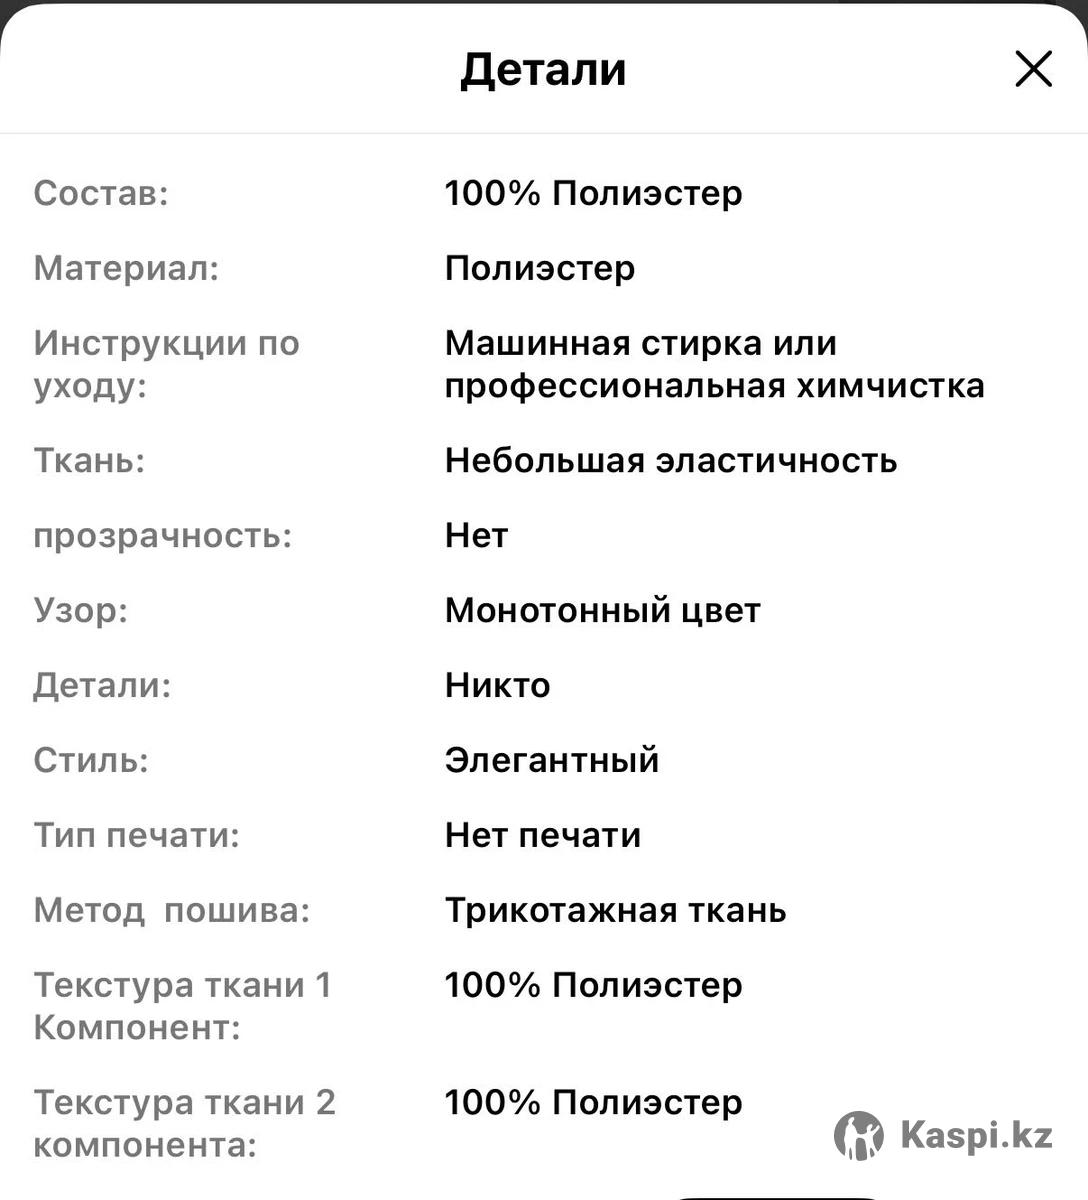
Task: Tap the Элегантный style value
Action: (x=551, y=760)
